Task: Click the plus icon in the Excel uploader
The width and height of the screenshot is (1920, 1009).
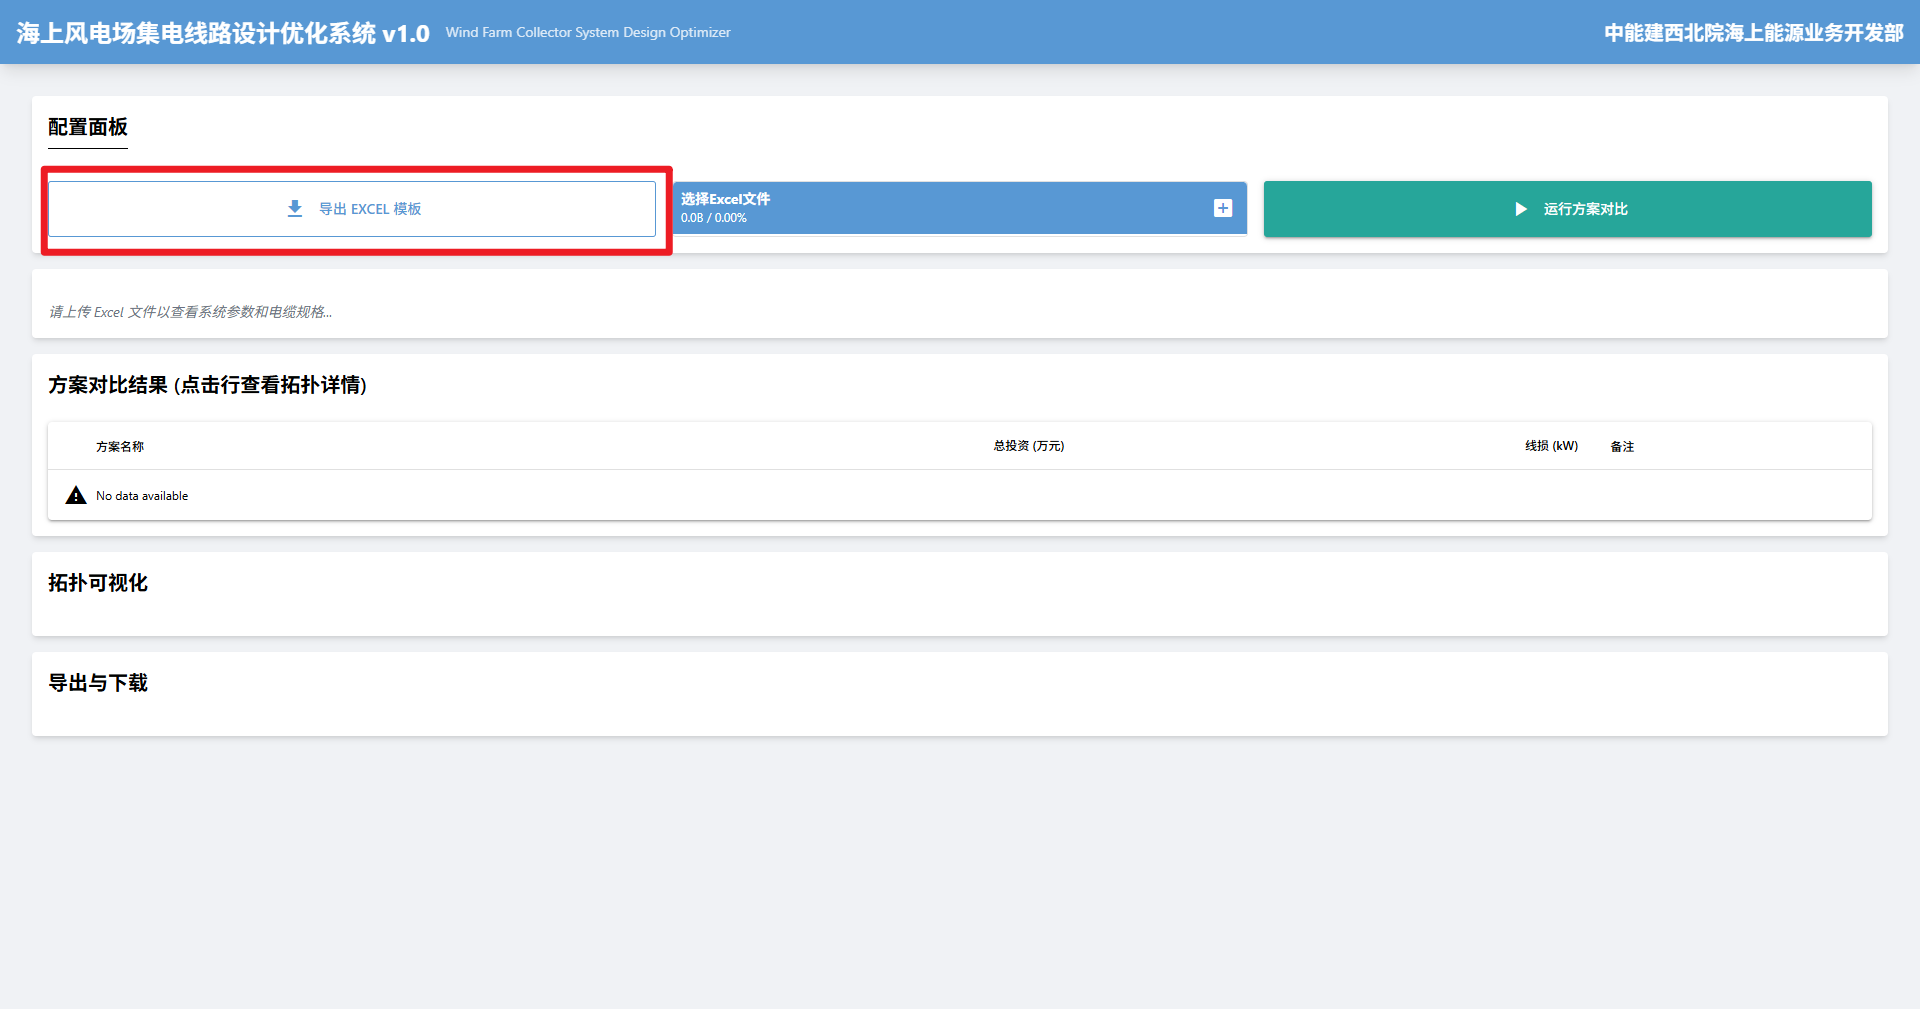Action: [x=1222, y=208]
